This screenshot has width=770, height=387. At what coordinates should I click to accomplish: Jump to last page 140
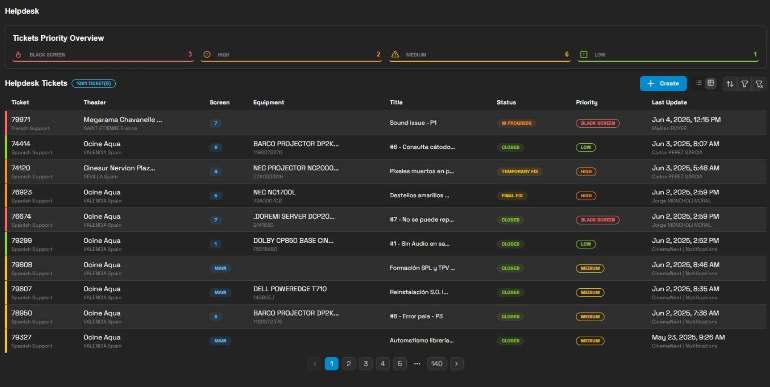(437, 364)
